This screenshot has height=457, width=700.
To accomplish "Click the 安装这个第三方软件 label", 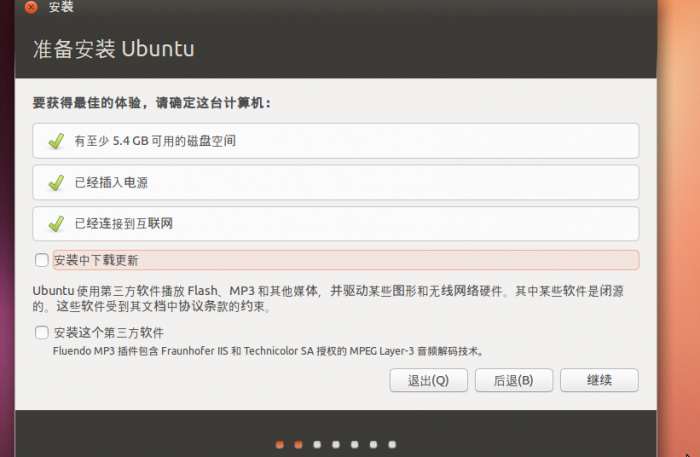I will coord(109,332).
